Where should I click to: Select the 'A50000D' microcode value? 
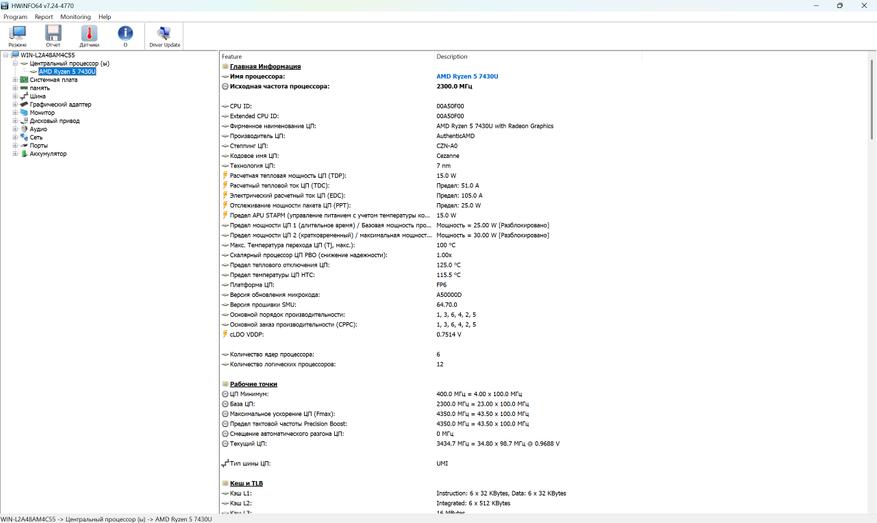449,295
